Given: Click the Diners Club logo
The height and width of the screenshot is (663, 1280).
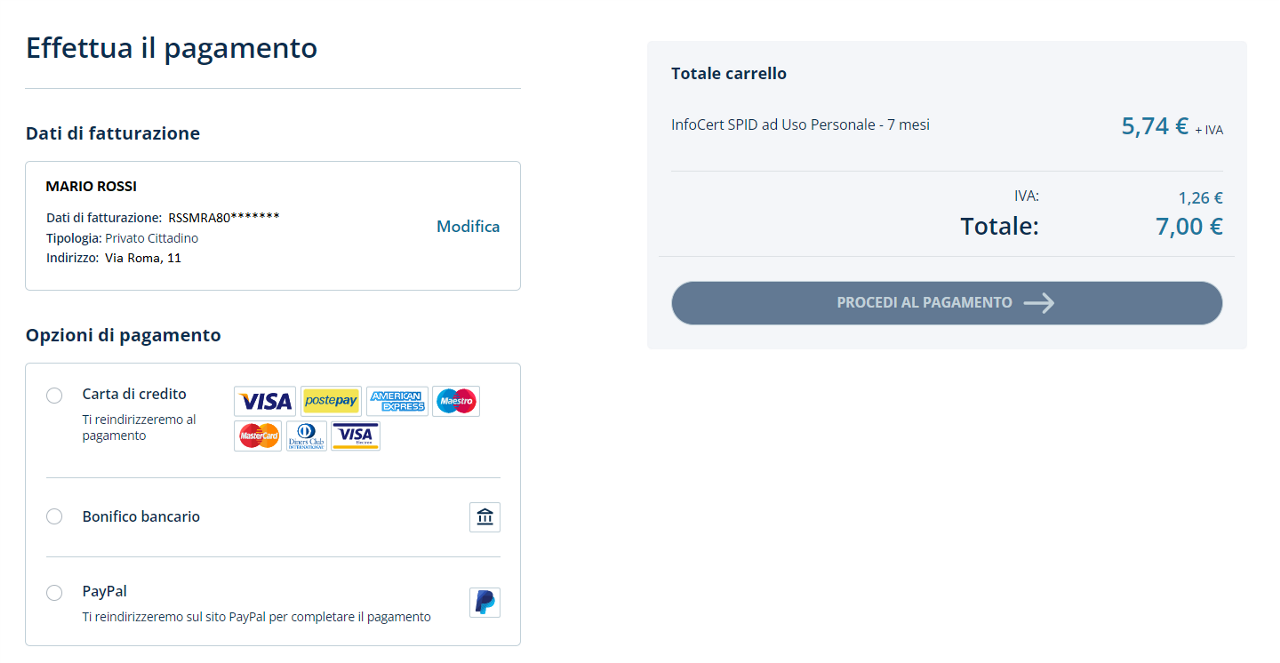Looking at the screenshot, I should click(x=306, y=436).
